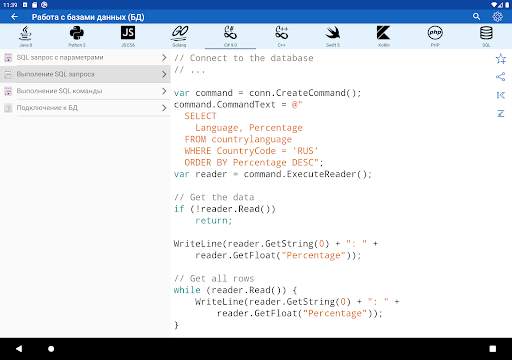Click the 'while (reader.Read()) {' line
This screenshot has width=512, height=360.
(235, 290)
